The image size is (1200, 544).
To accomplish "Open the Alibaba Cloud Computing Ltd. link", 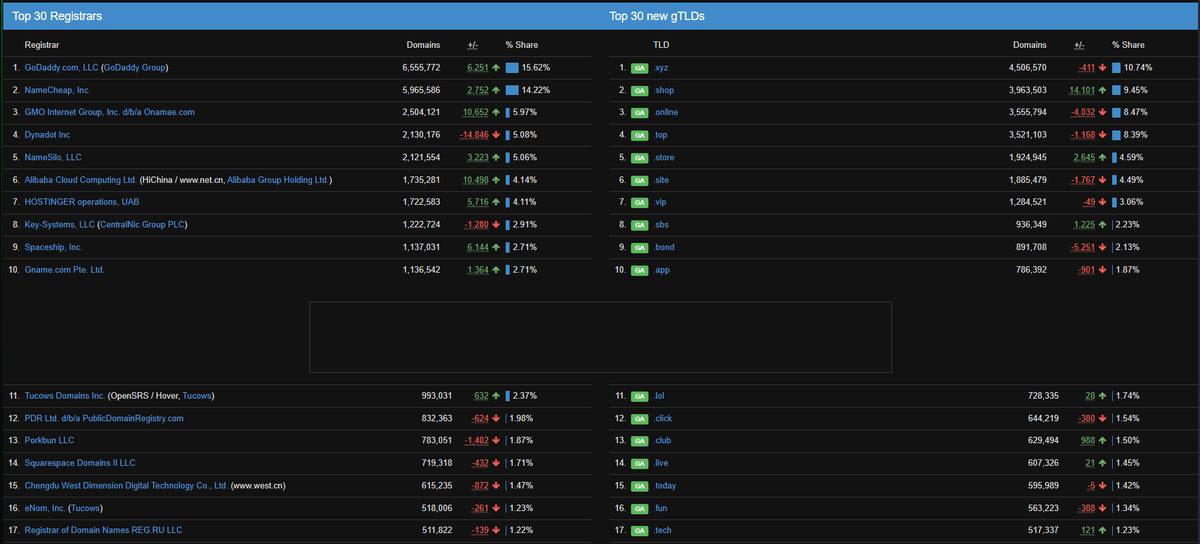I will click(80, 180).
